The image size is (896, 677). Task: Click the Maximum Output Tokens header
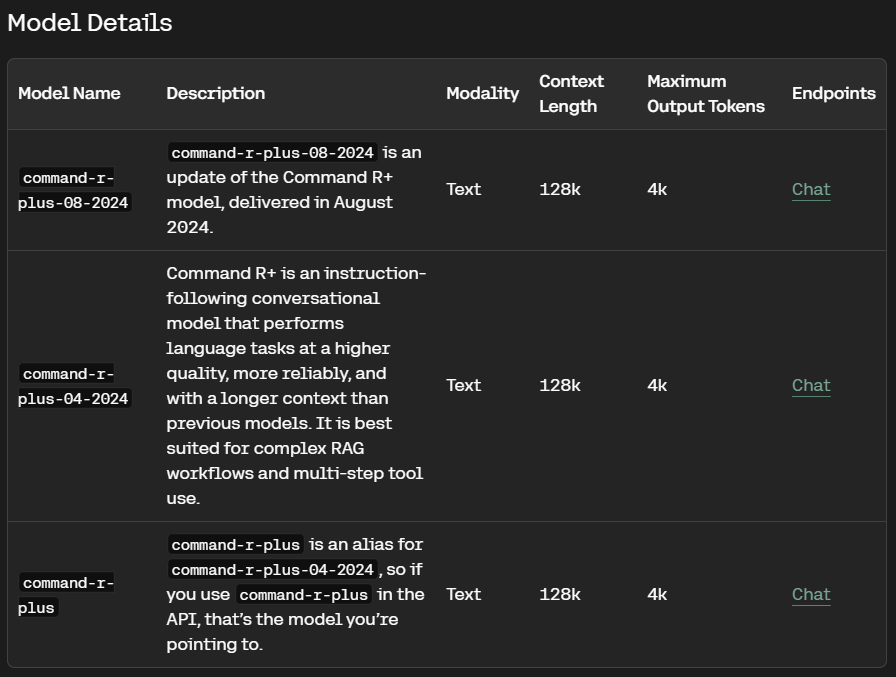click(706, 94)
